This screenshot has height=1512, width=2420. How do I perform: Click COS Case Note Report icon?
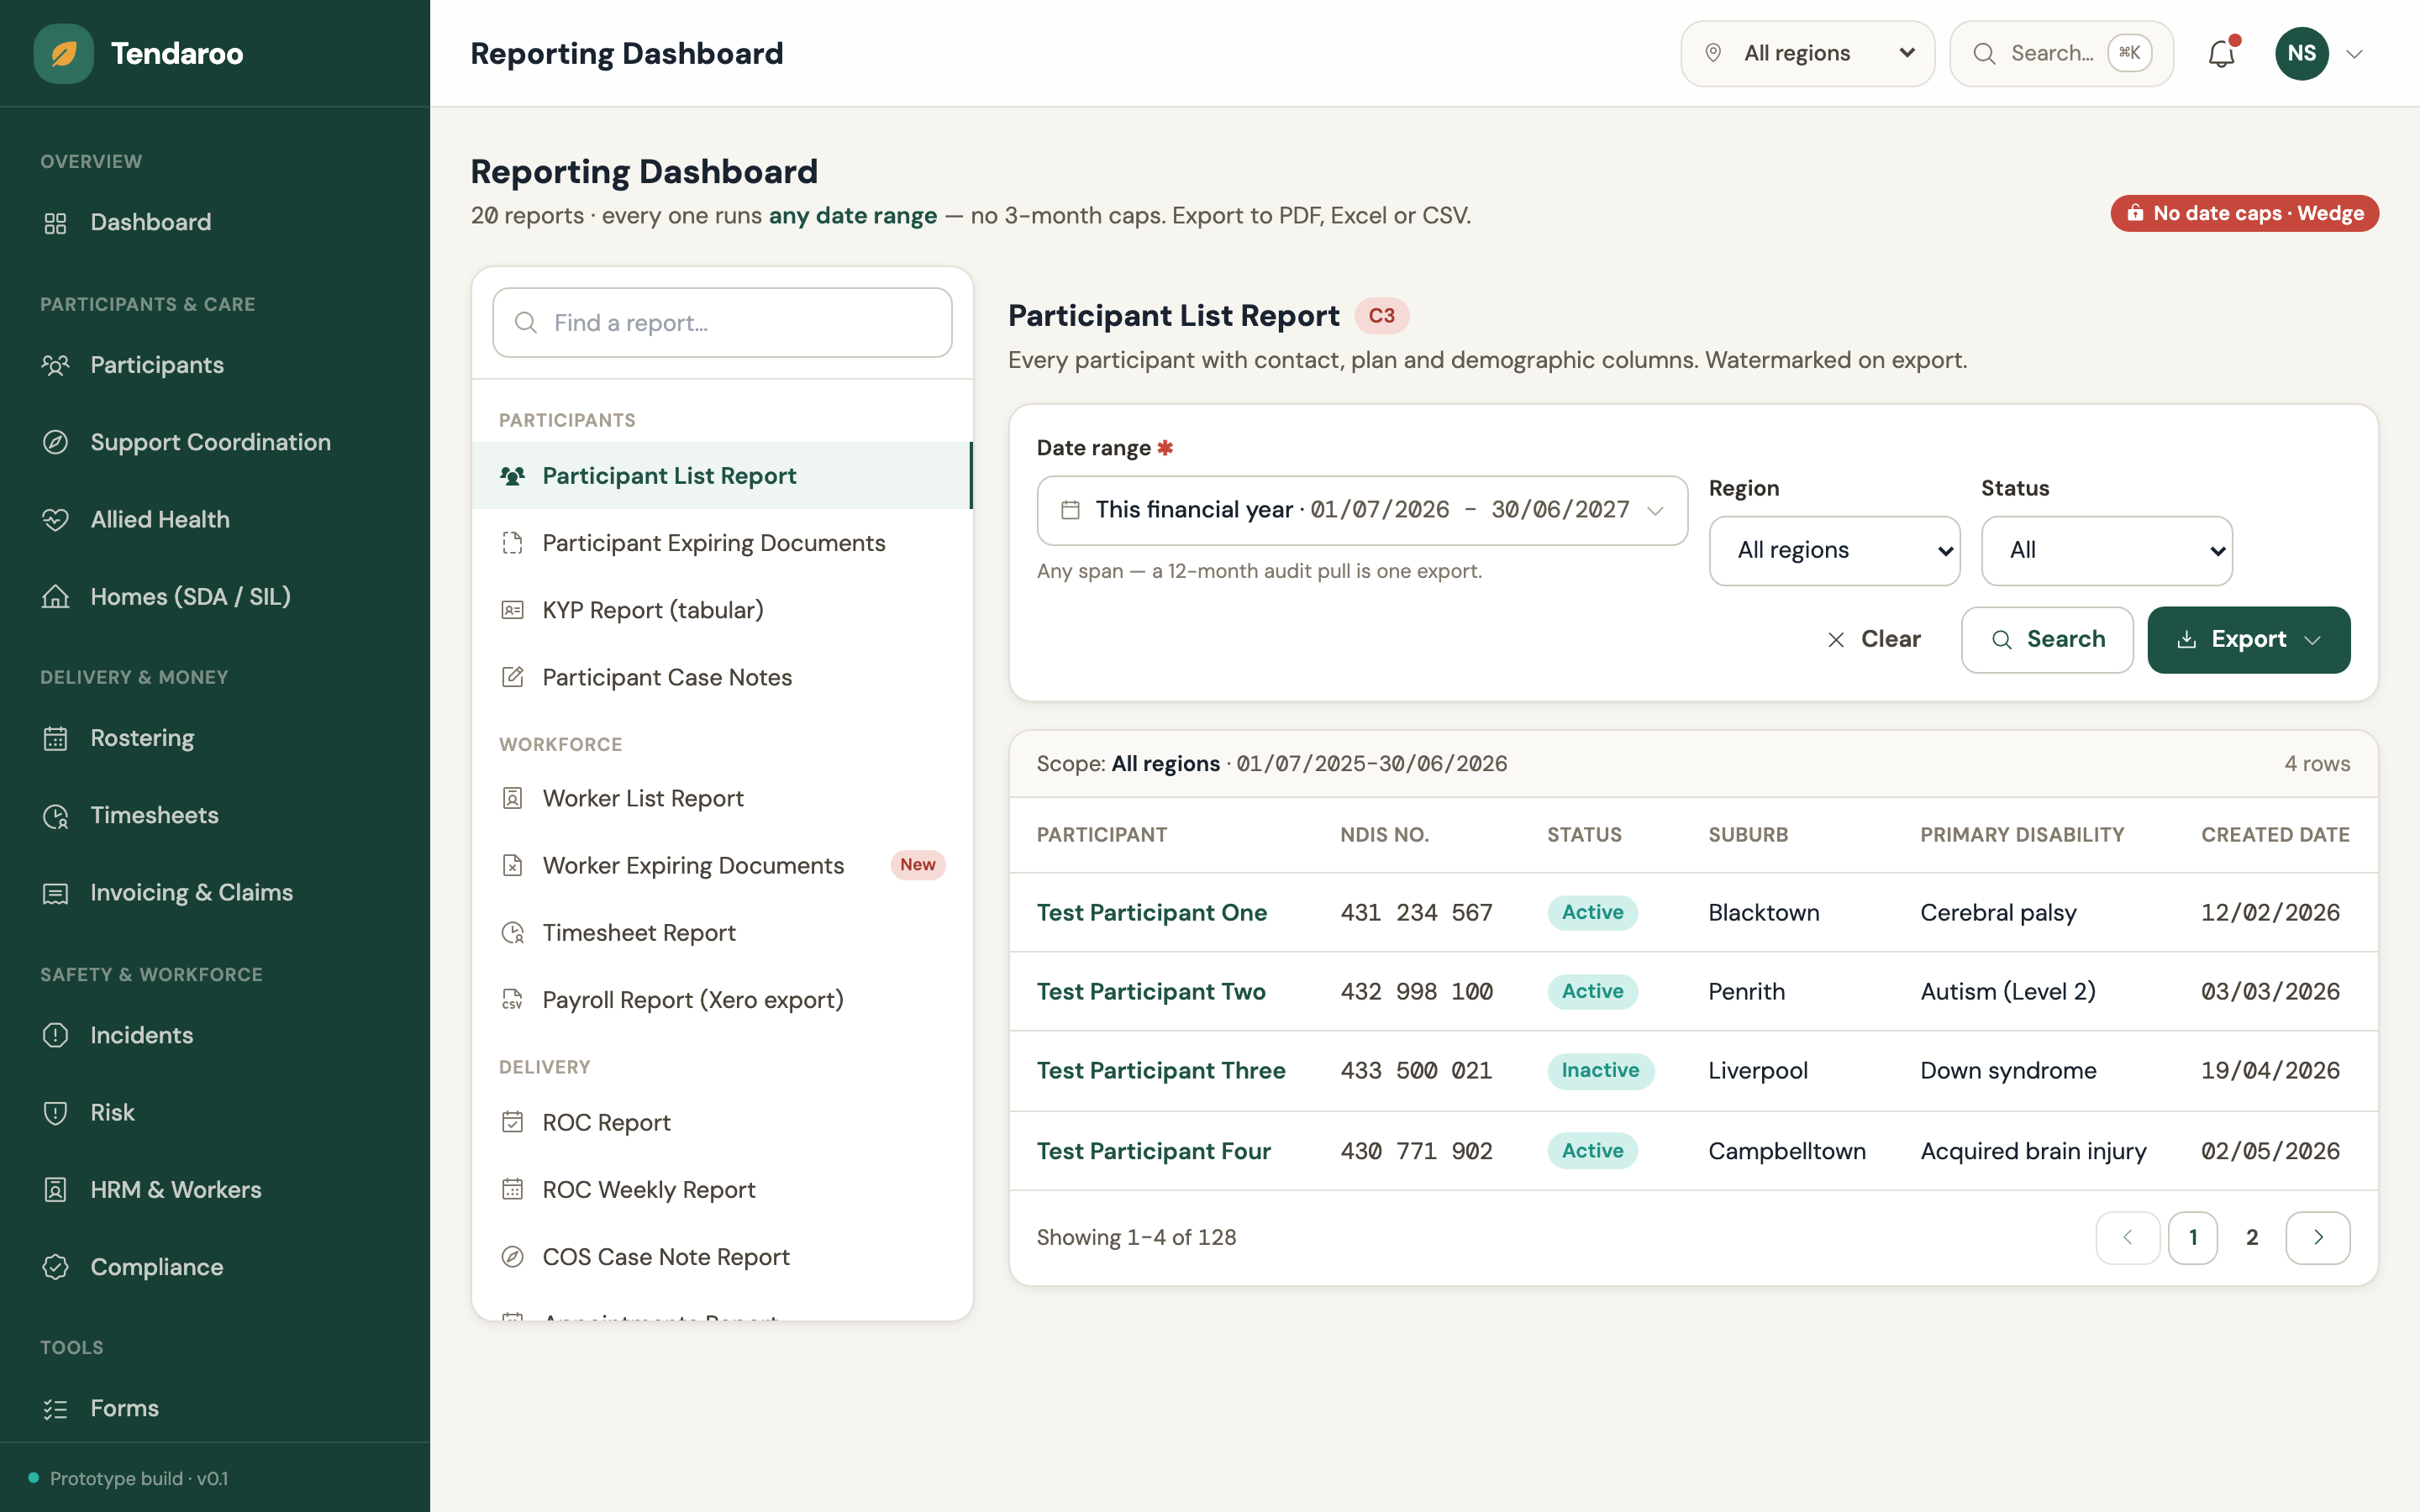tap(512, 1257)
